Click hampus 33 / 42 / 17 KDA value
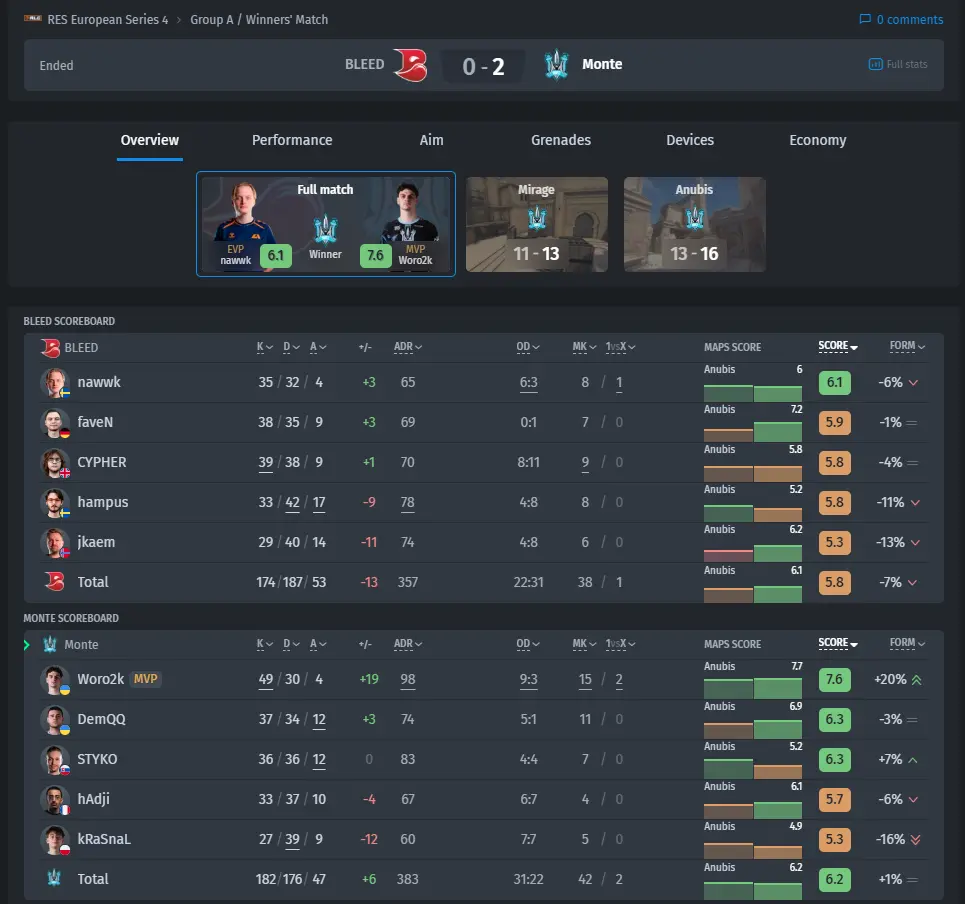The width and height of the screenshot is (965, 904). pos(292,502)
